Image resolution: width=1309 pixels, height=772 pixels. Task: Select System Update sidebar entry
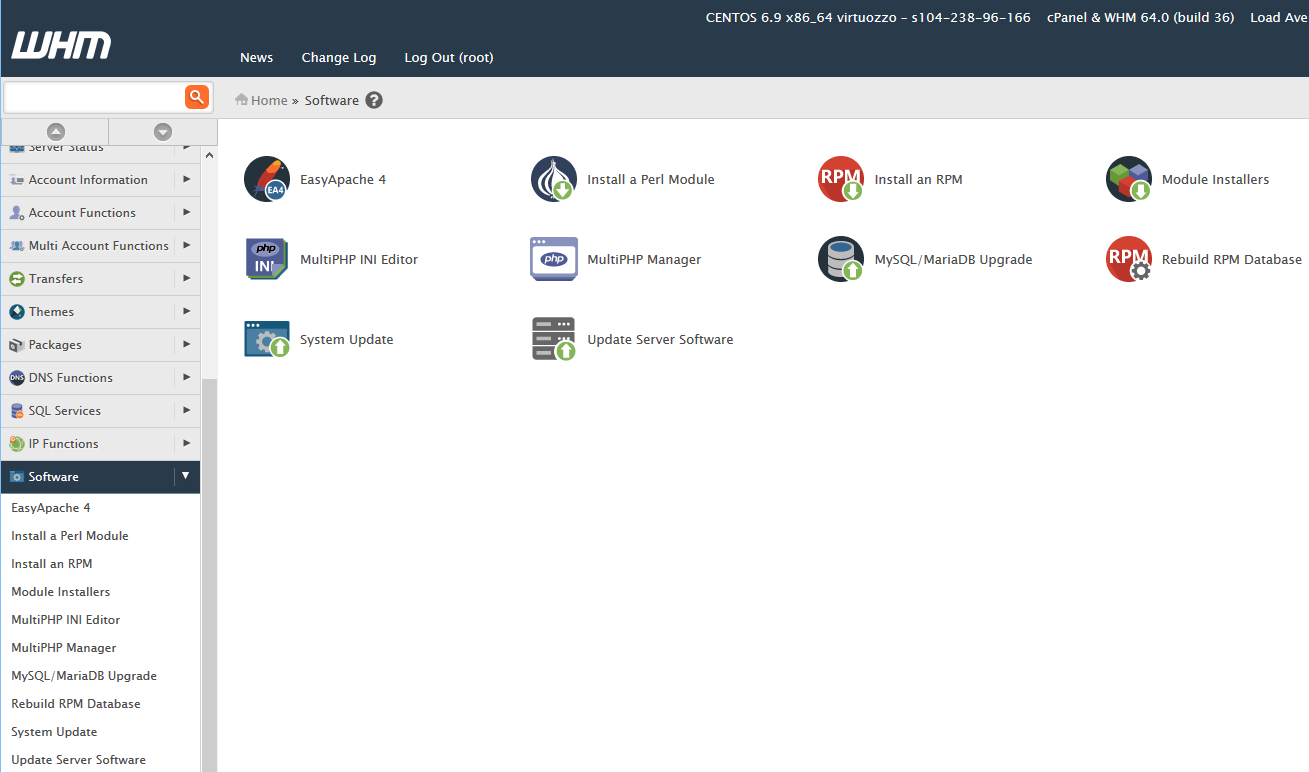[54, 732]
